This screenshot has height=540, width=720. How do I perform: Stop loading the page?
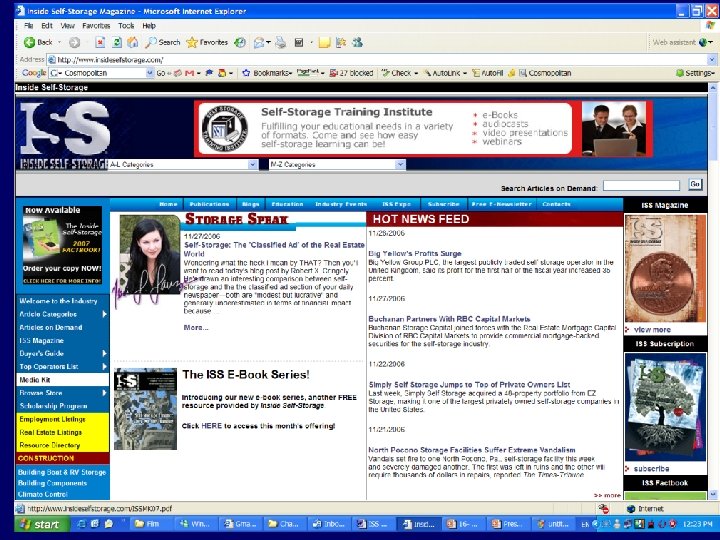tap(100, 43)
